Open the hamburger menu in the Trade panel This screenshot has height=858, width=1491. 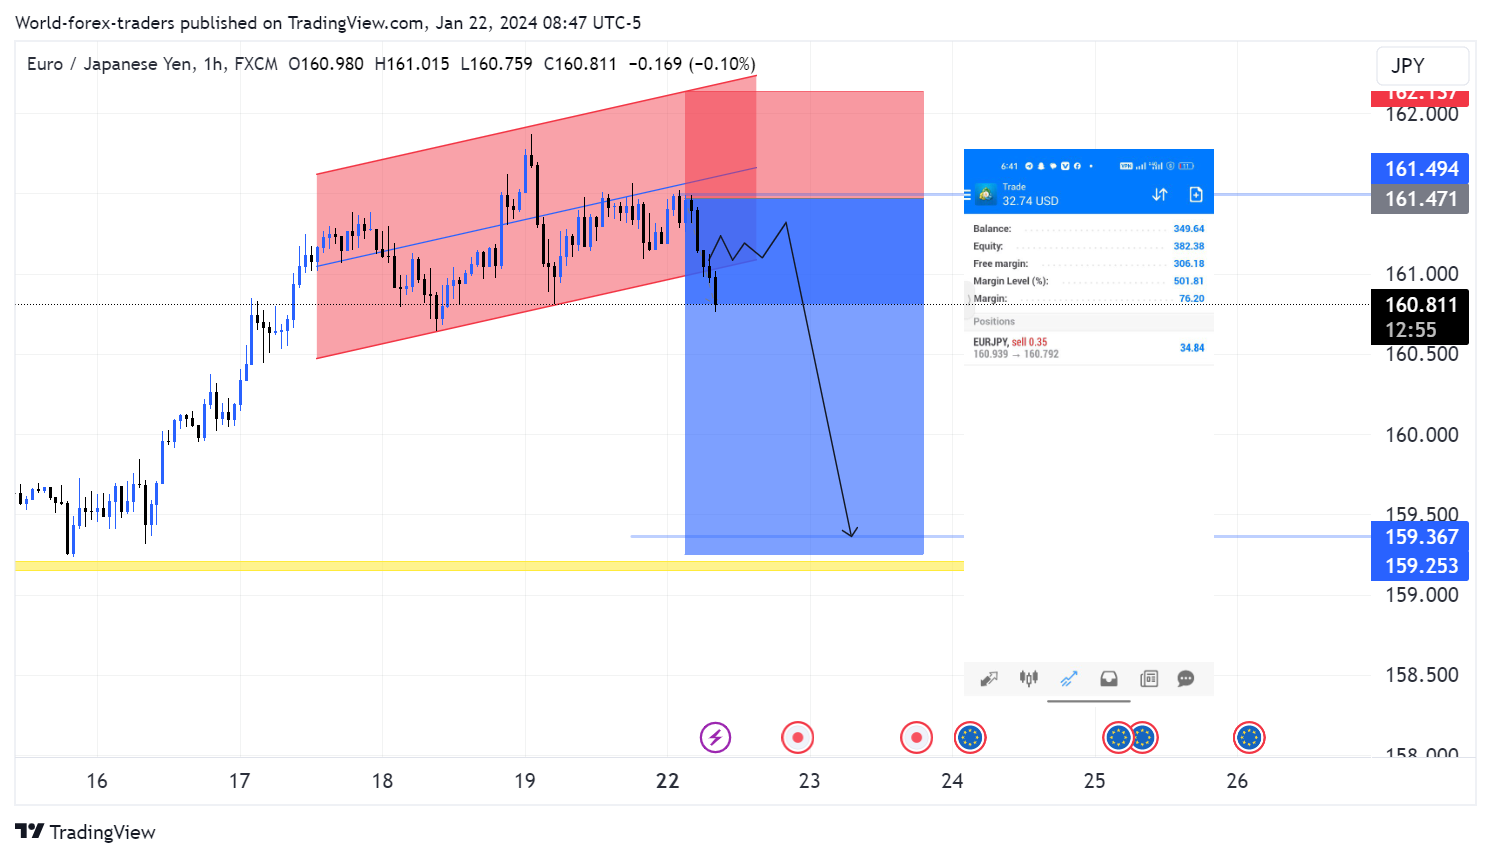coord(968,195)
